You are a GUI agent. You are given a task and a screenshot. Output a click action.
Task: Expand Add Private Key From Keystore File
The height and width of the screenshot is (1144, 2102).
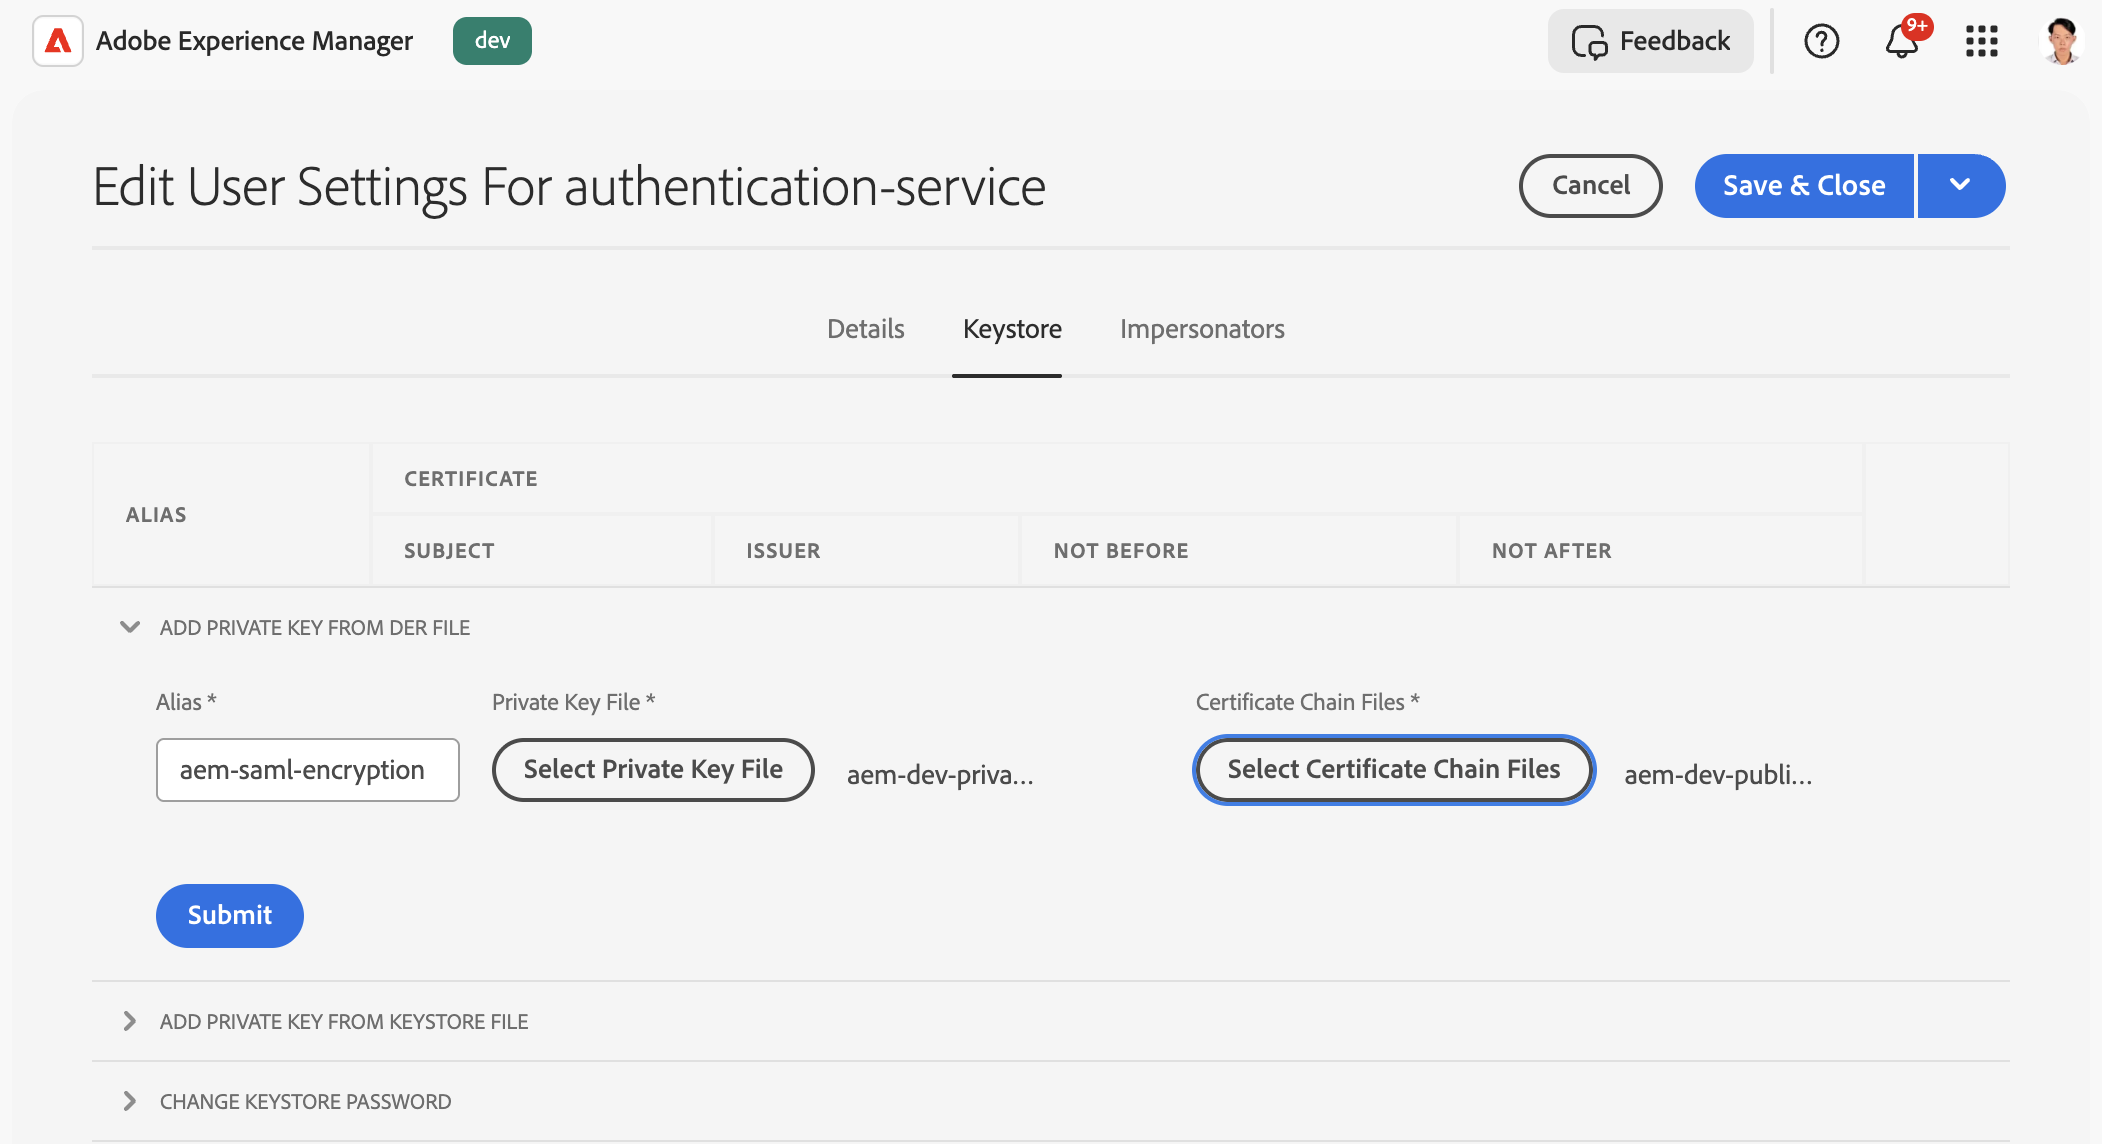(x=130, y=1021)
